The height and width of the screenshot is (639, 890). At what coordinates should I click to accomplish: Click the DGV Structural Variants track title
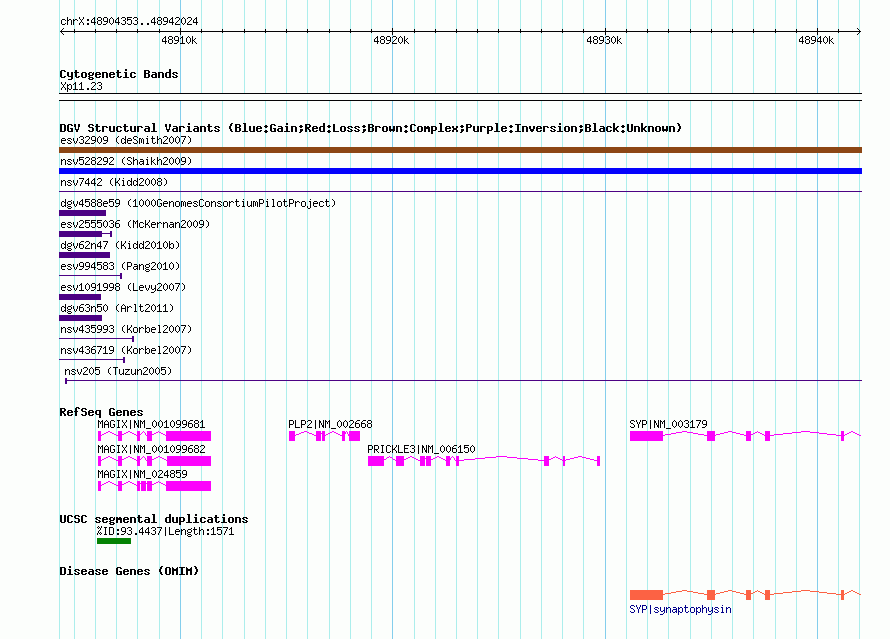coord(371,128)
